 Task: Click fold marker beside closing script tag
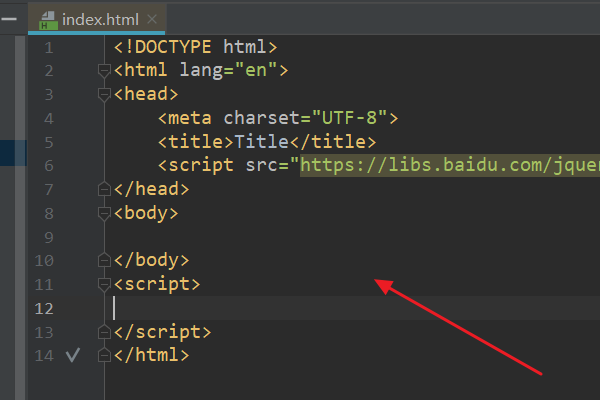point(104,331)
